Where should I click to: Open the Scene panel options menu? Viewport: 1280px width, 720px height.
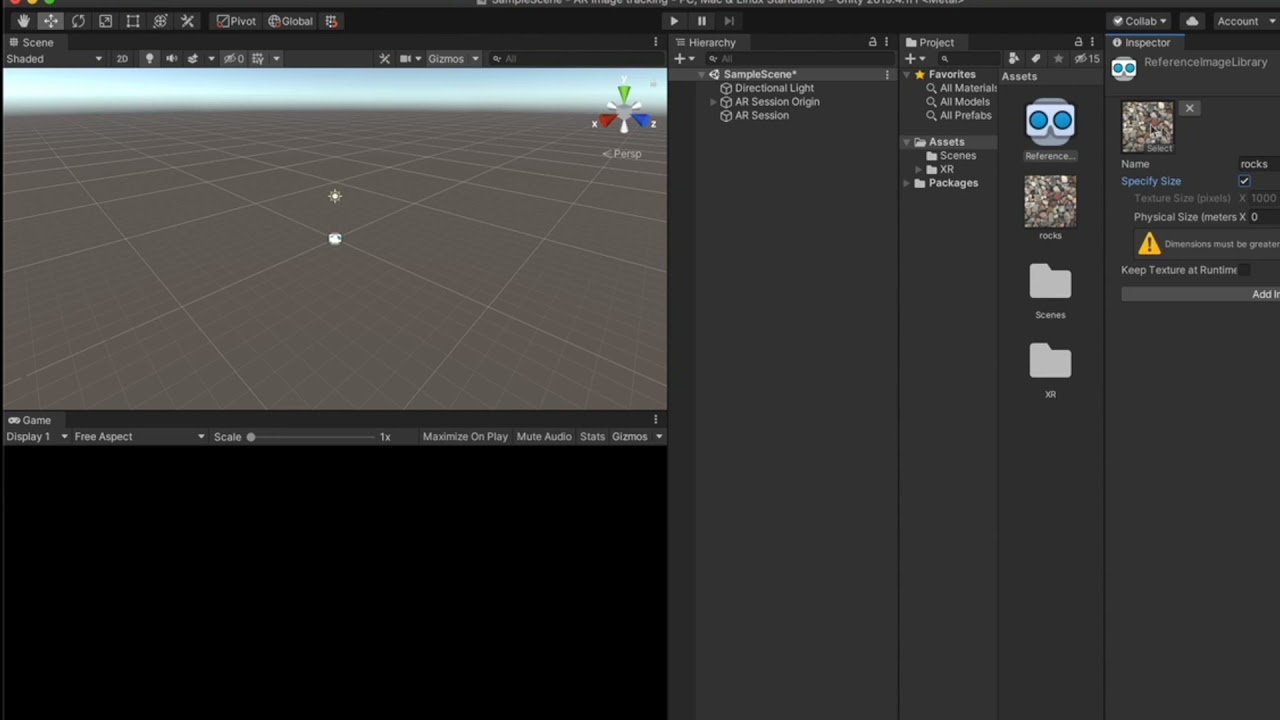pos(656,42)
